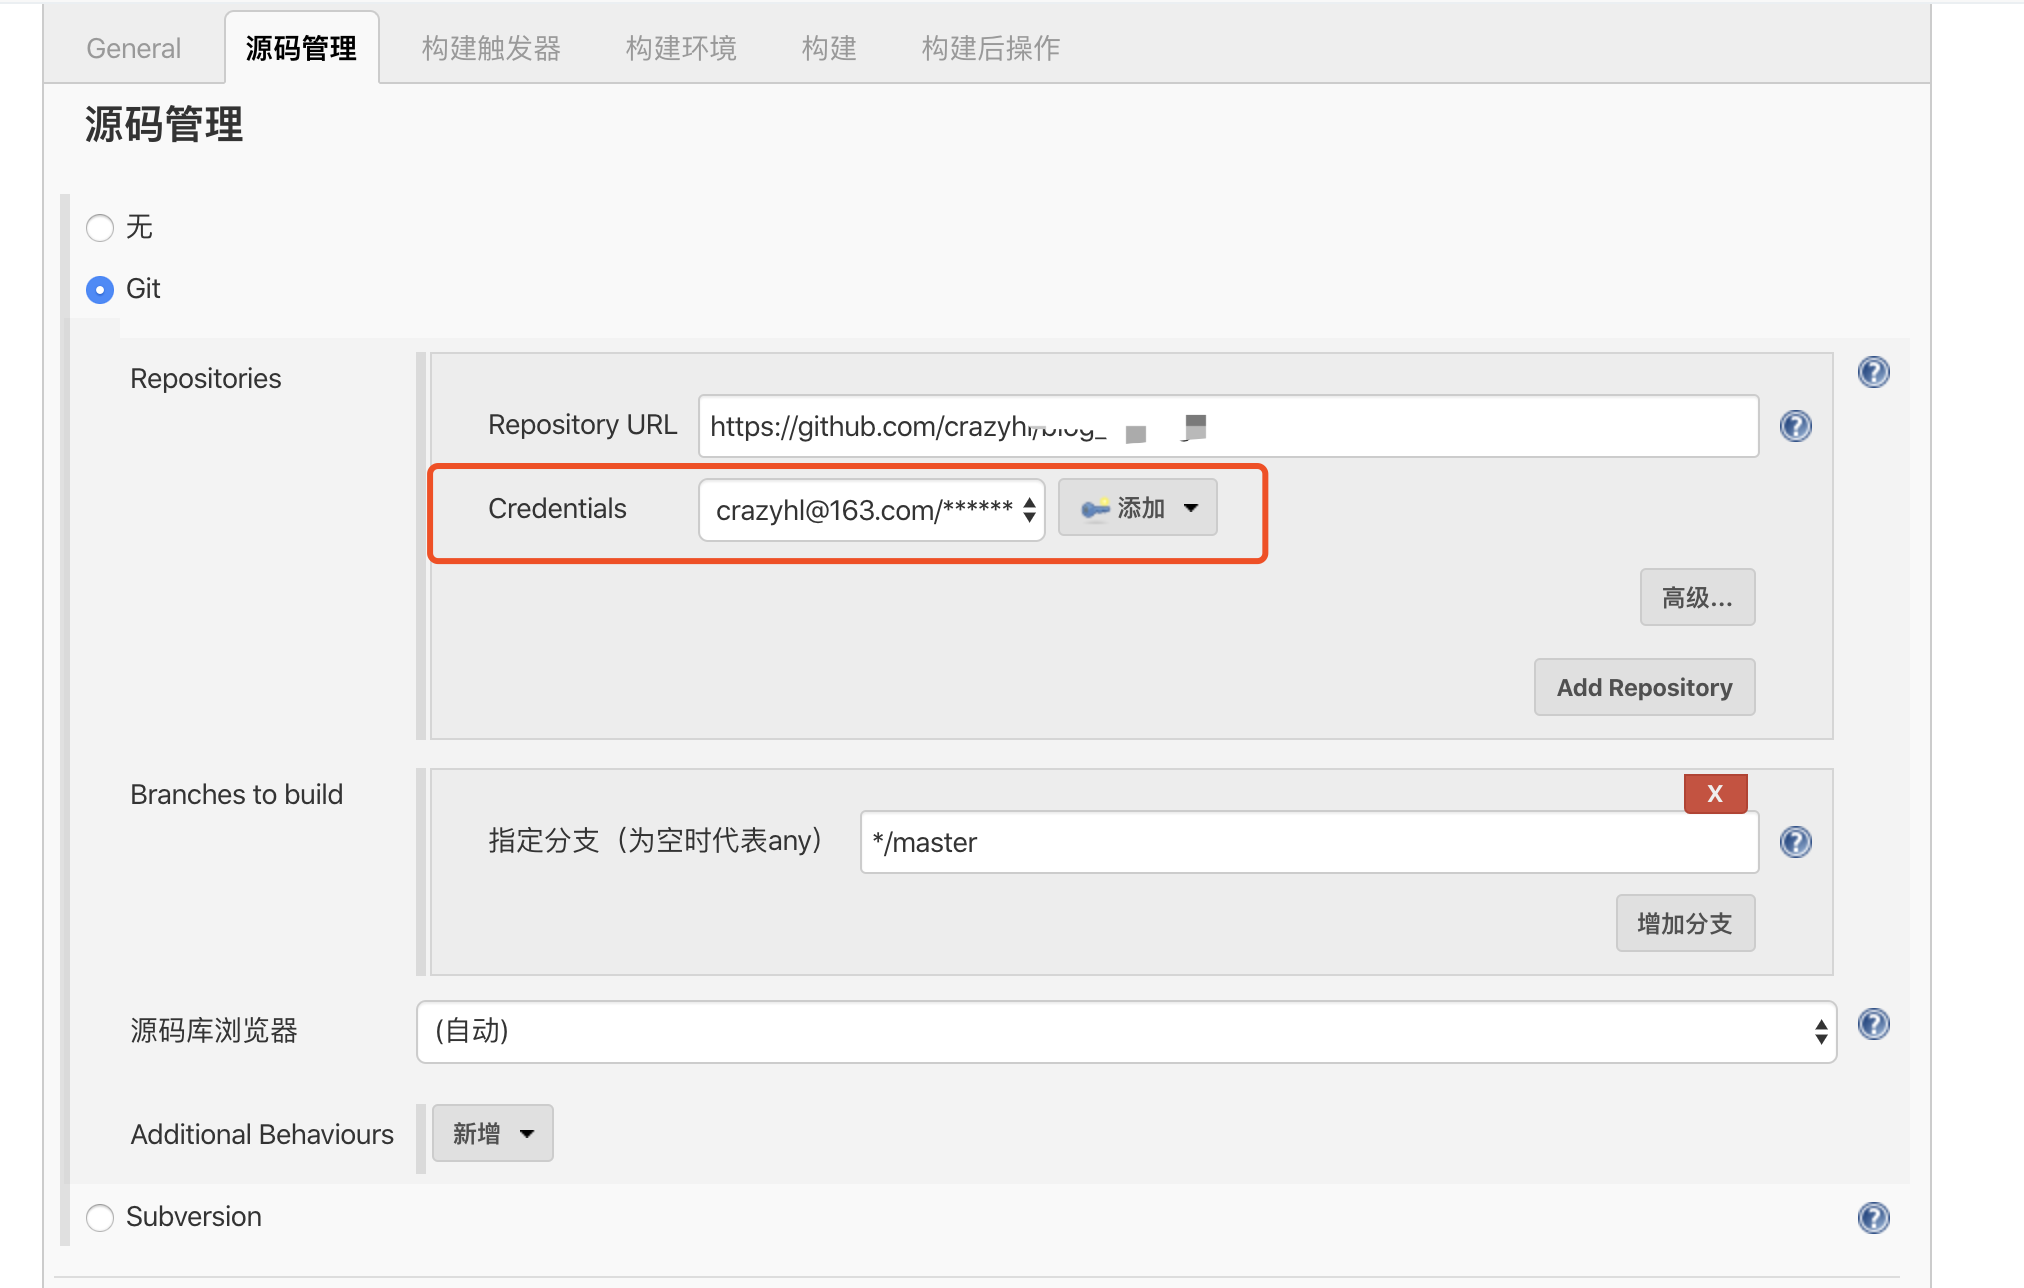Open the 新增 dropdown under Additional Behaviours

tap(492, 1133)
